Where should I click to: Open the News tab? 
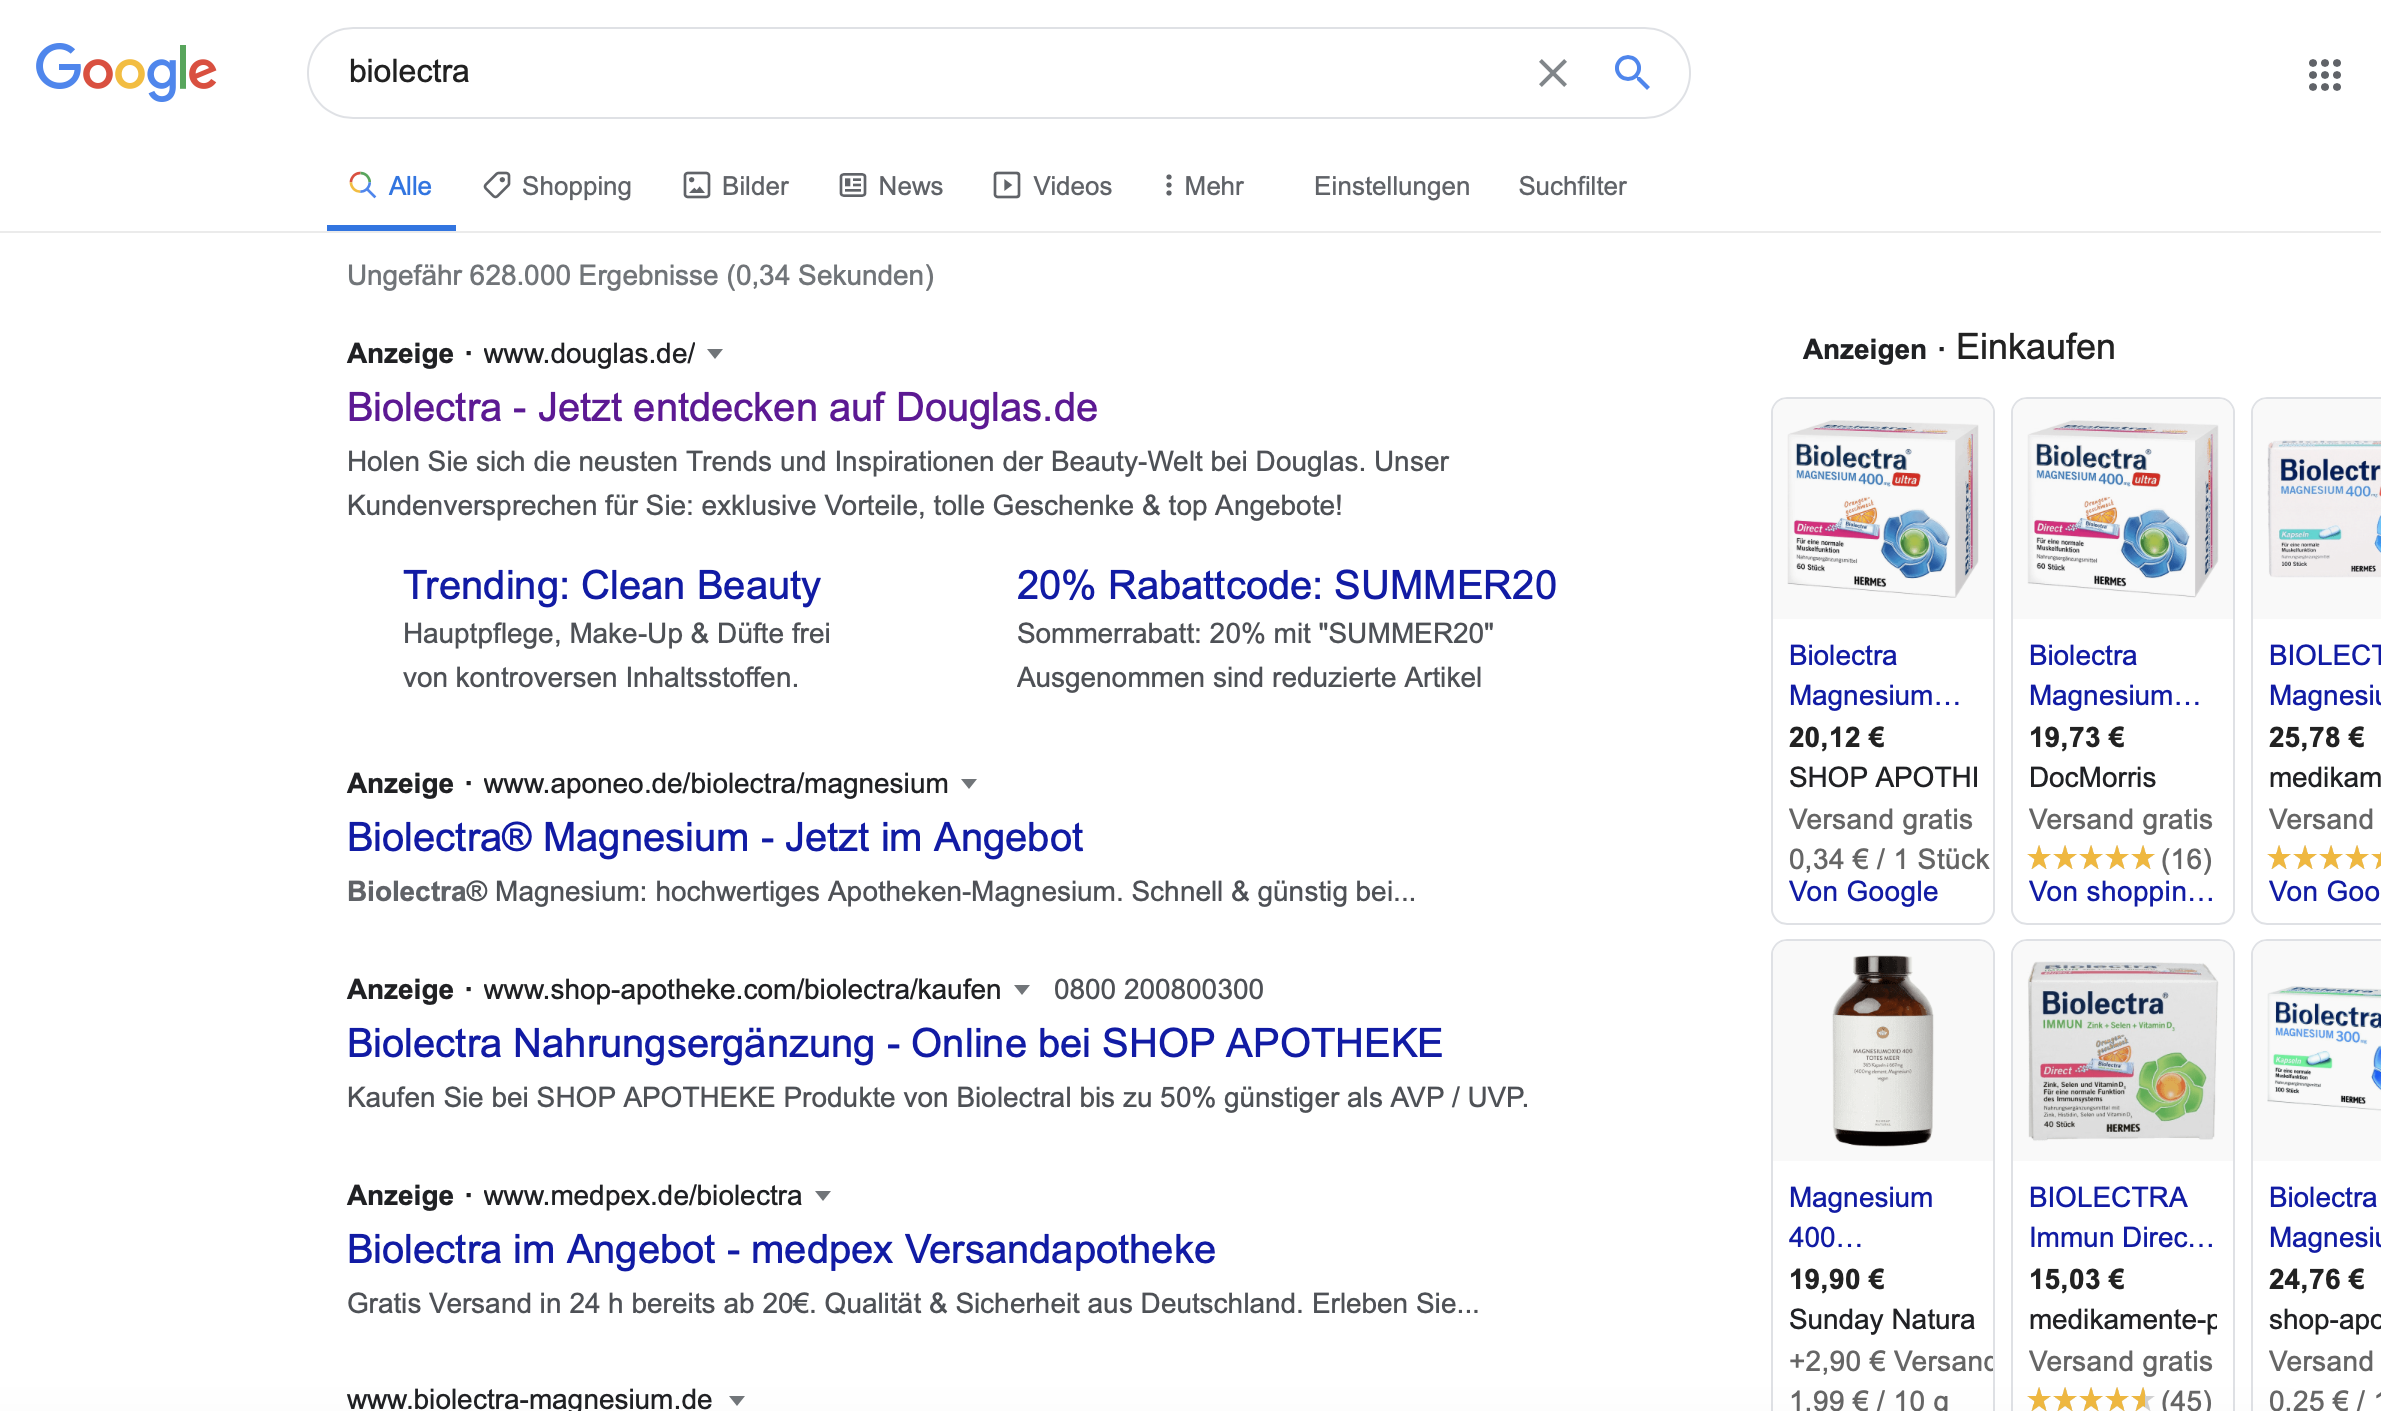[891, 186]
